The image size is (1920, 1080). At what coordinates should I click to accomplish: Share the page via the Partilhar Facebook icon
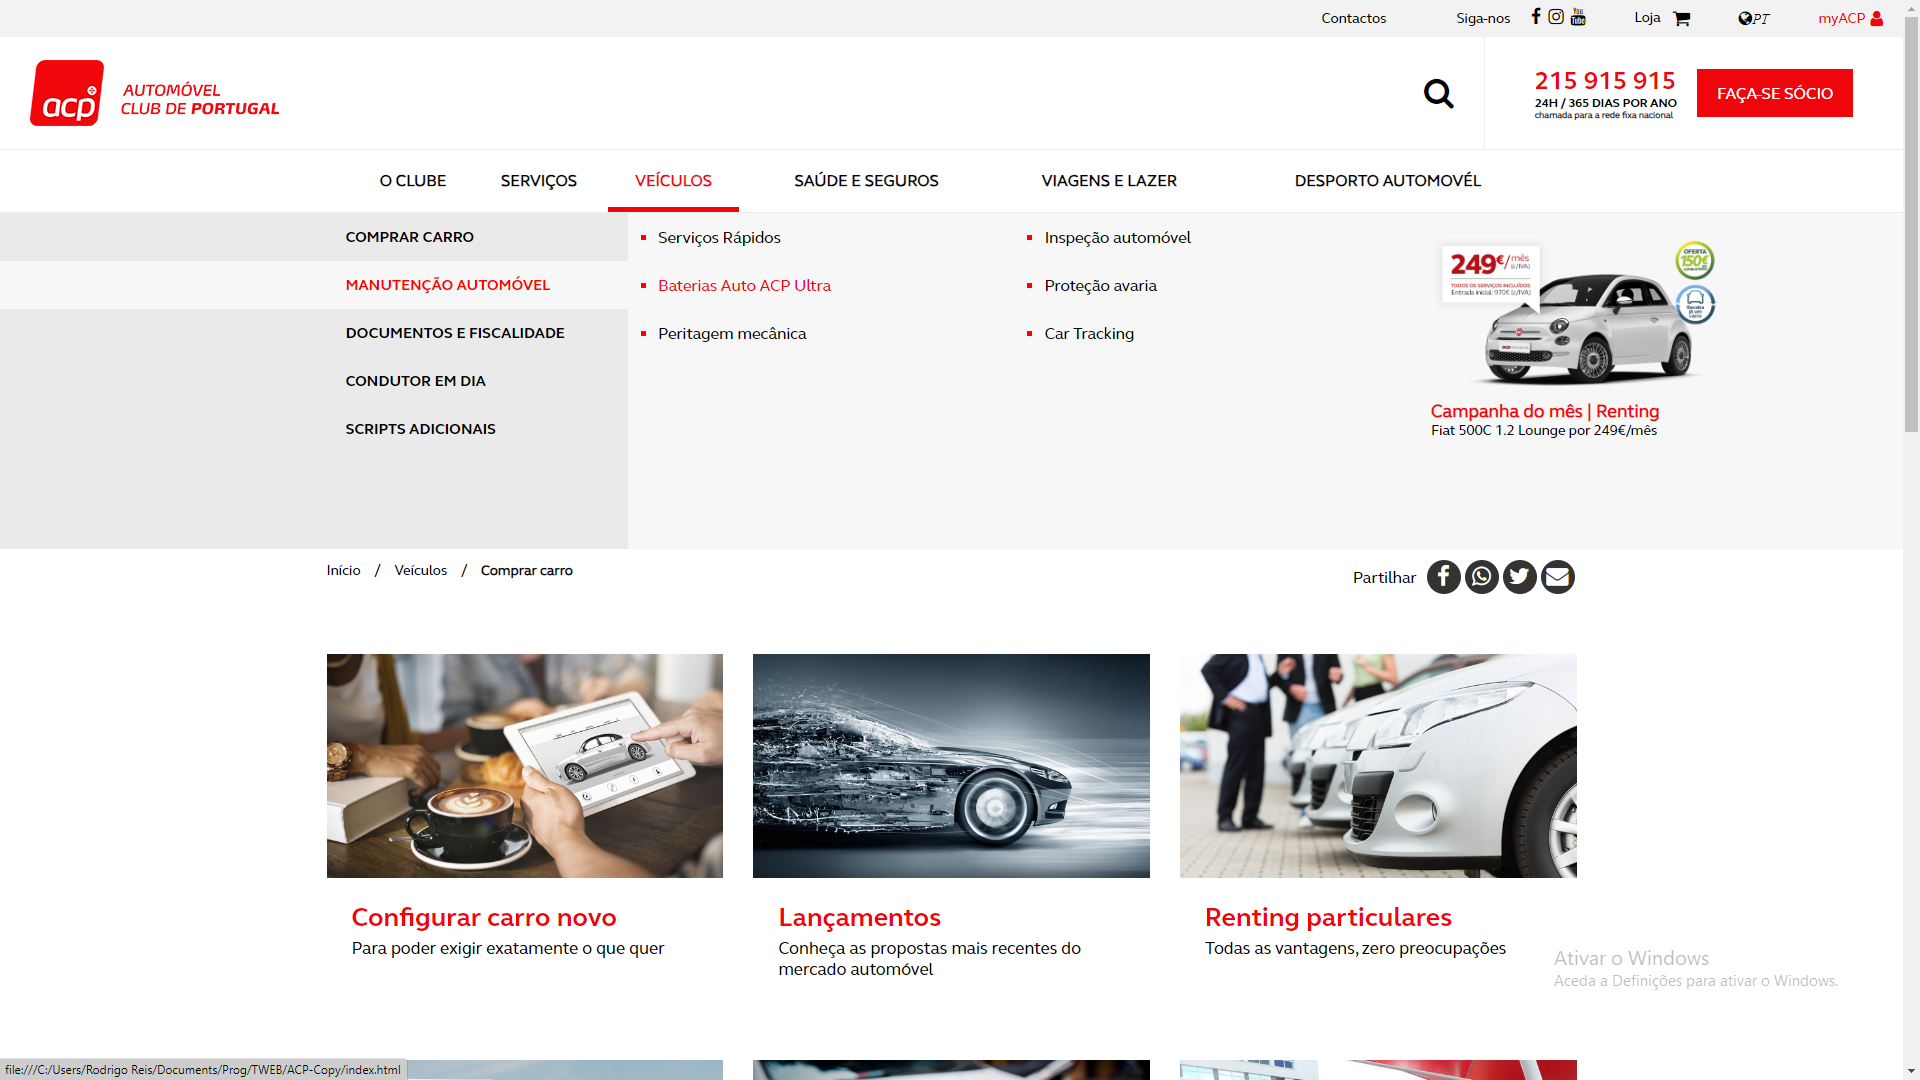pyautogui.click(x=1443, y=577)
